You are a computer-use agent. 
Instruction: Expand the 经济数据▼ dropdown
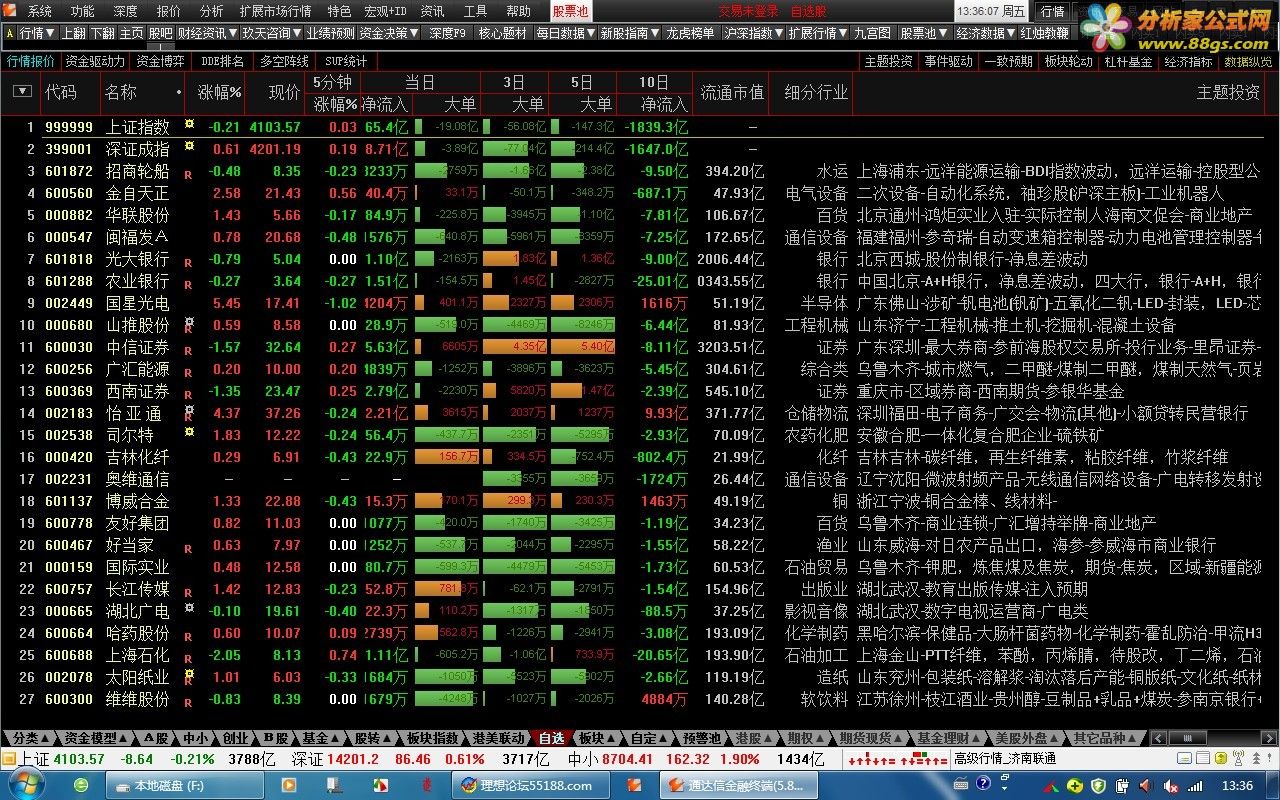(x=985, y=33)
